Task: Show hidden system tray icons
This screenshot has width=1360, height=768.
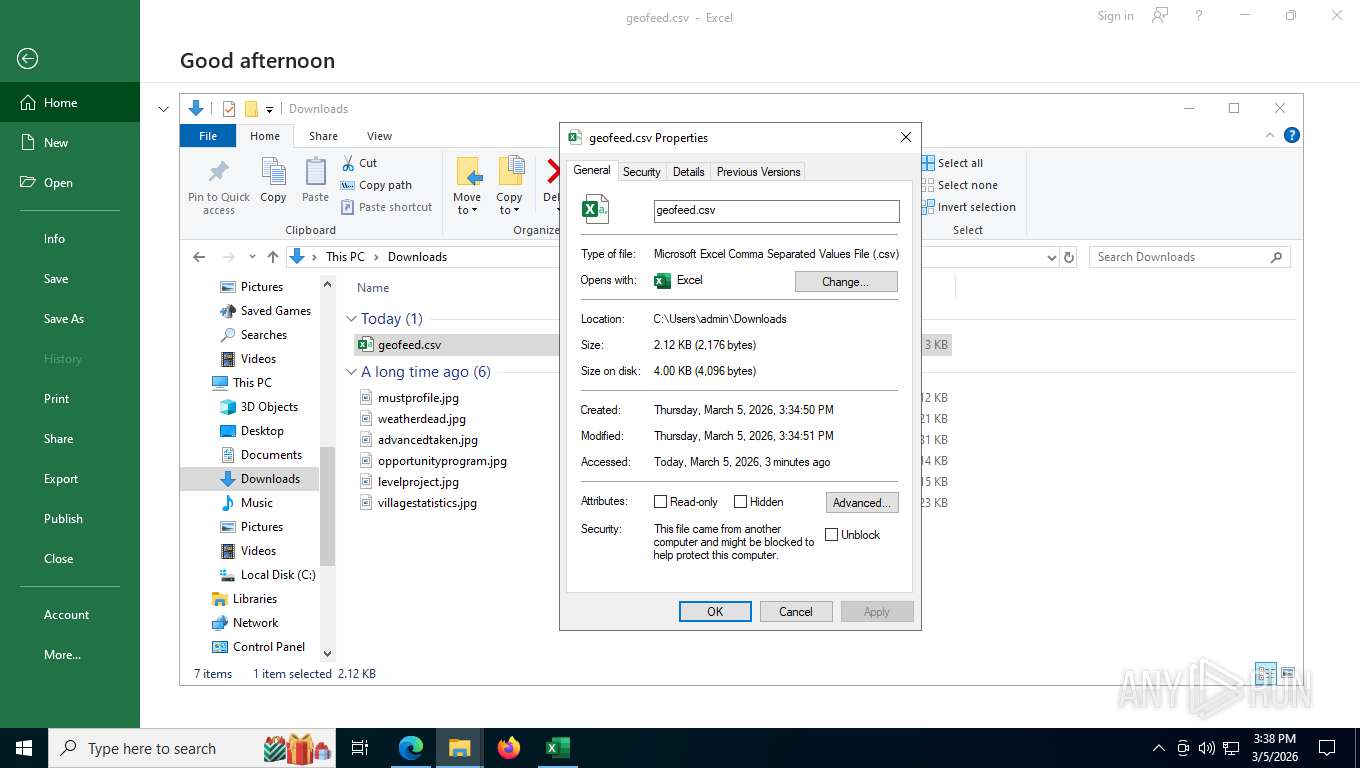Action: click(1159, 748)
